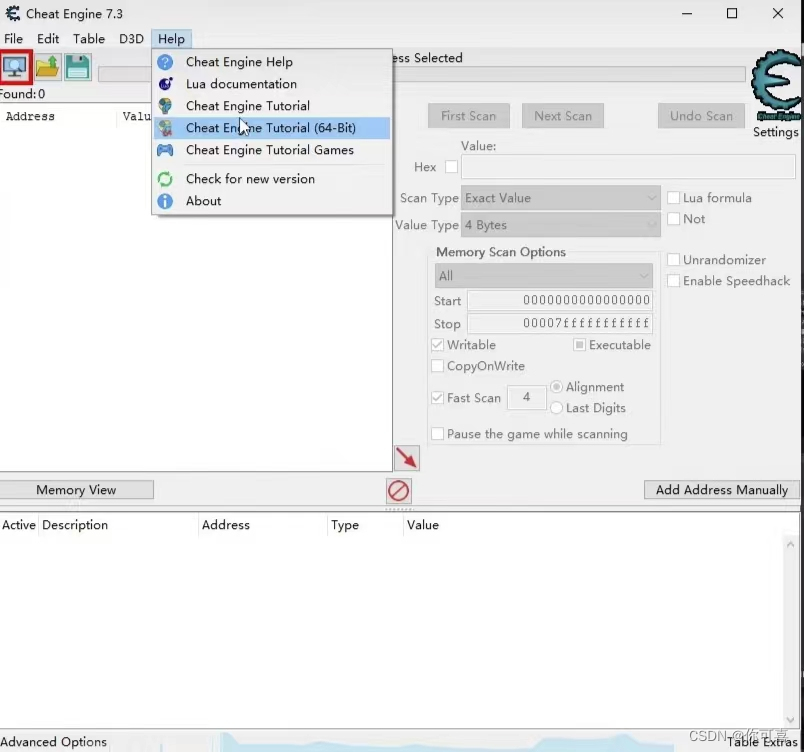Click the blue About info icon
The height and width of the screenshot is (752, 804).
click(x=165, y=201)
